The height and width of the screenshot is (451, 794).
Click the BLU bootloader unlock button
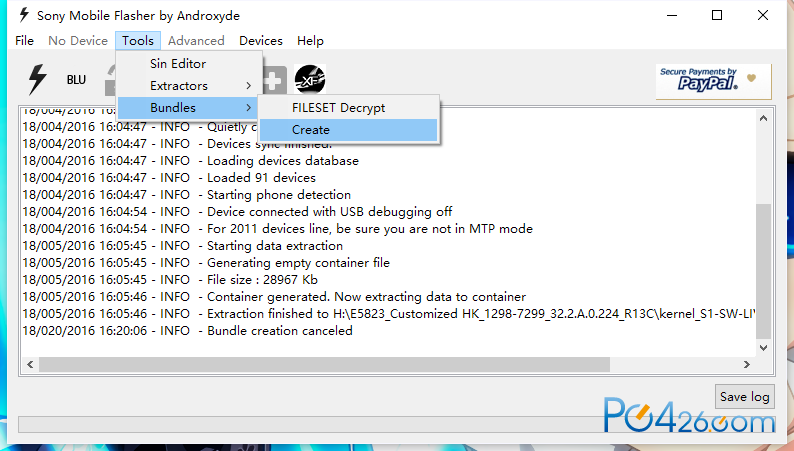point(76,80)
